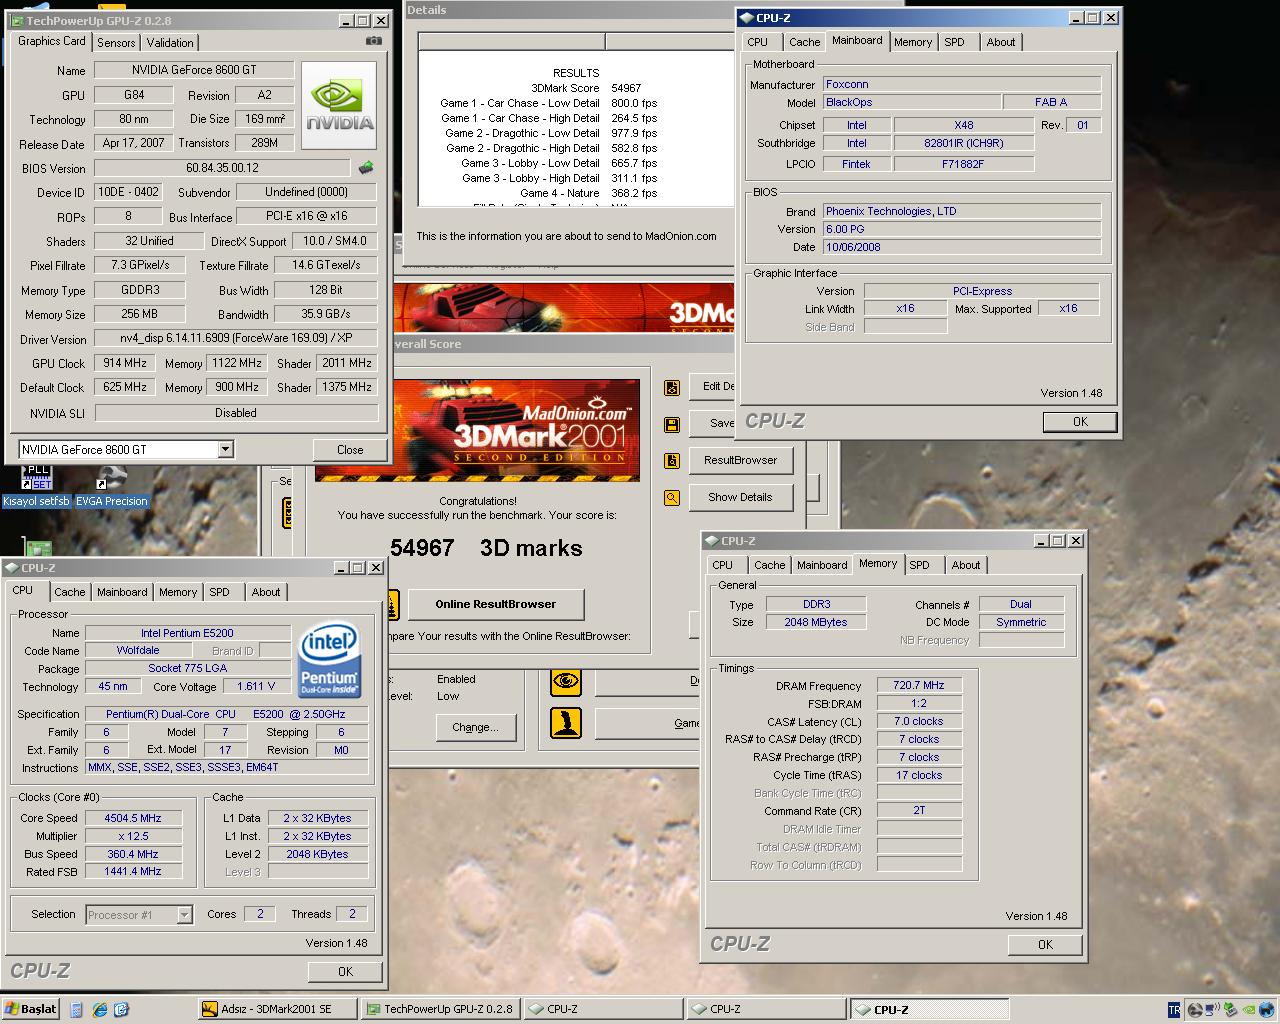Image resolution: width=1280 pixels, height=1024 pixels.
Task: Click the 54967 3D marks score text
Action: [486, 548]
